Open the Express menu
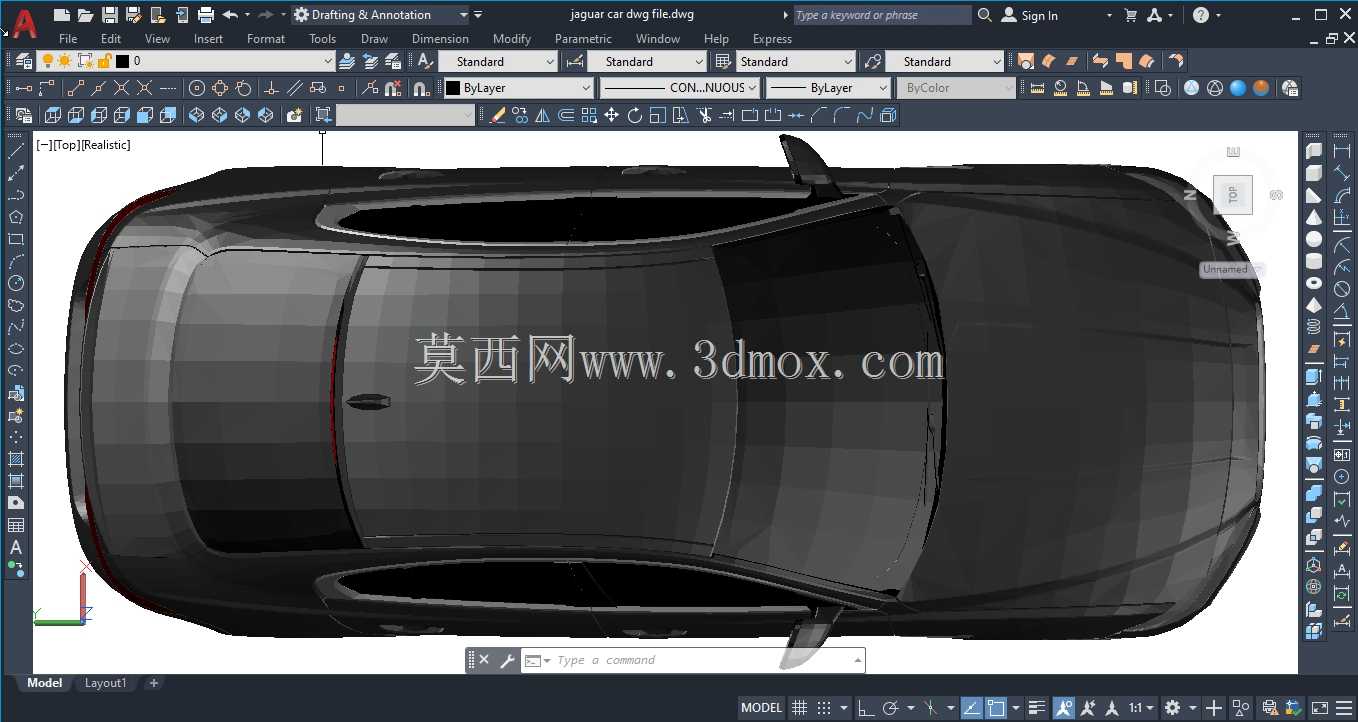1358x722 pixels. click(772, 39)
